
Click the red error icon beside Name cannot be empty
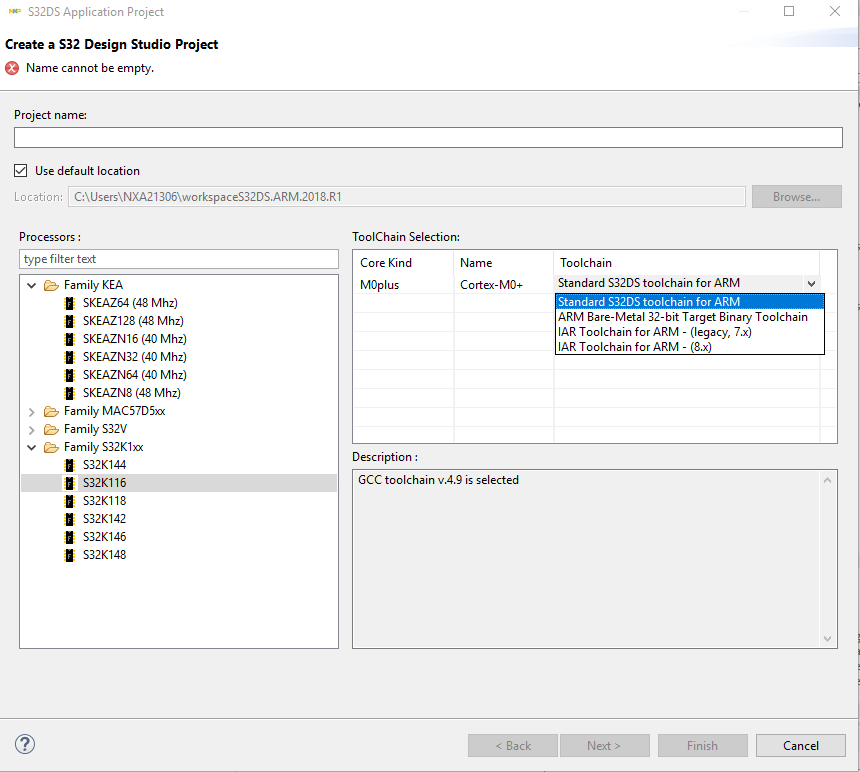pyautogui.click(x=12, y=68)
